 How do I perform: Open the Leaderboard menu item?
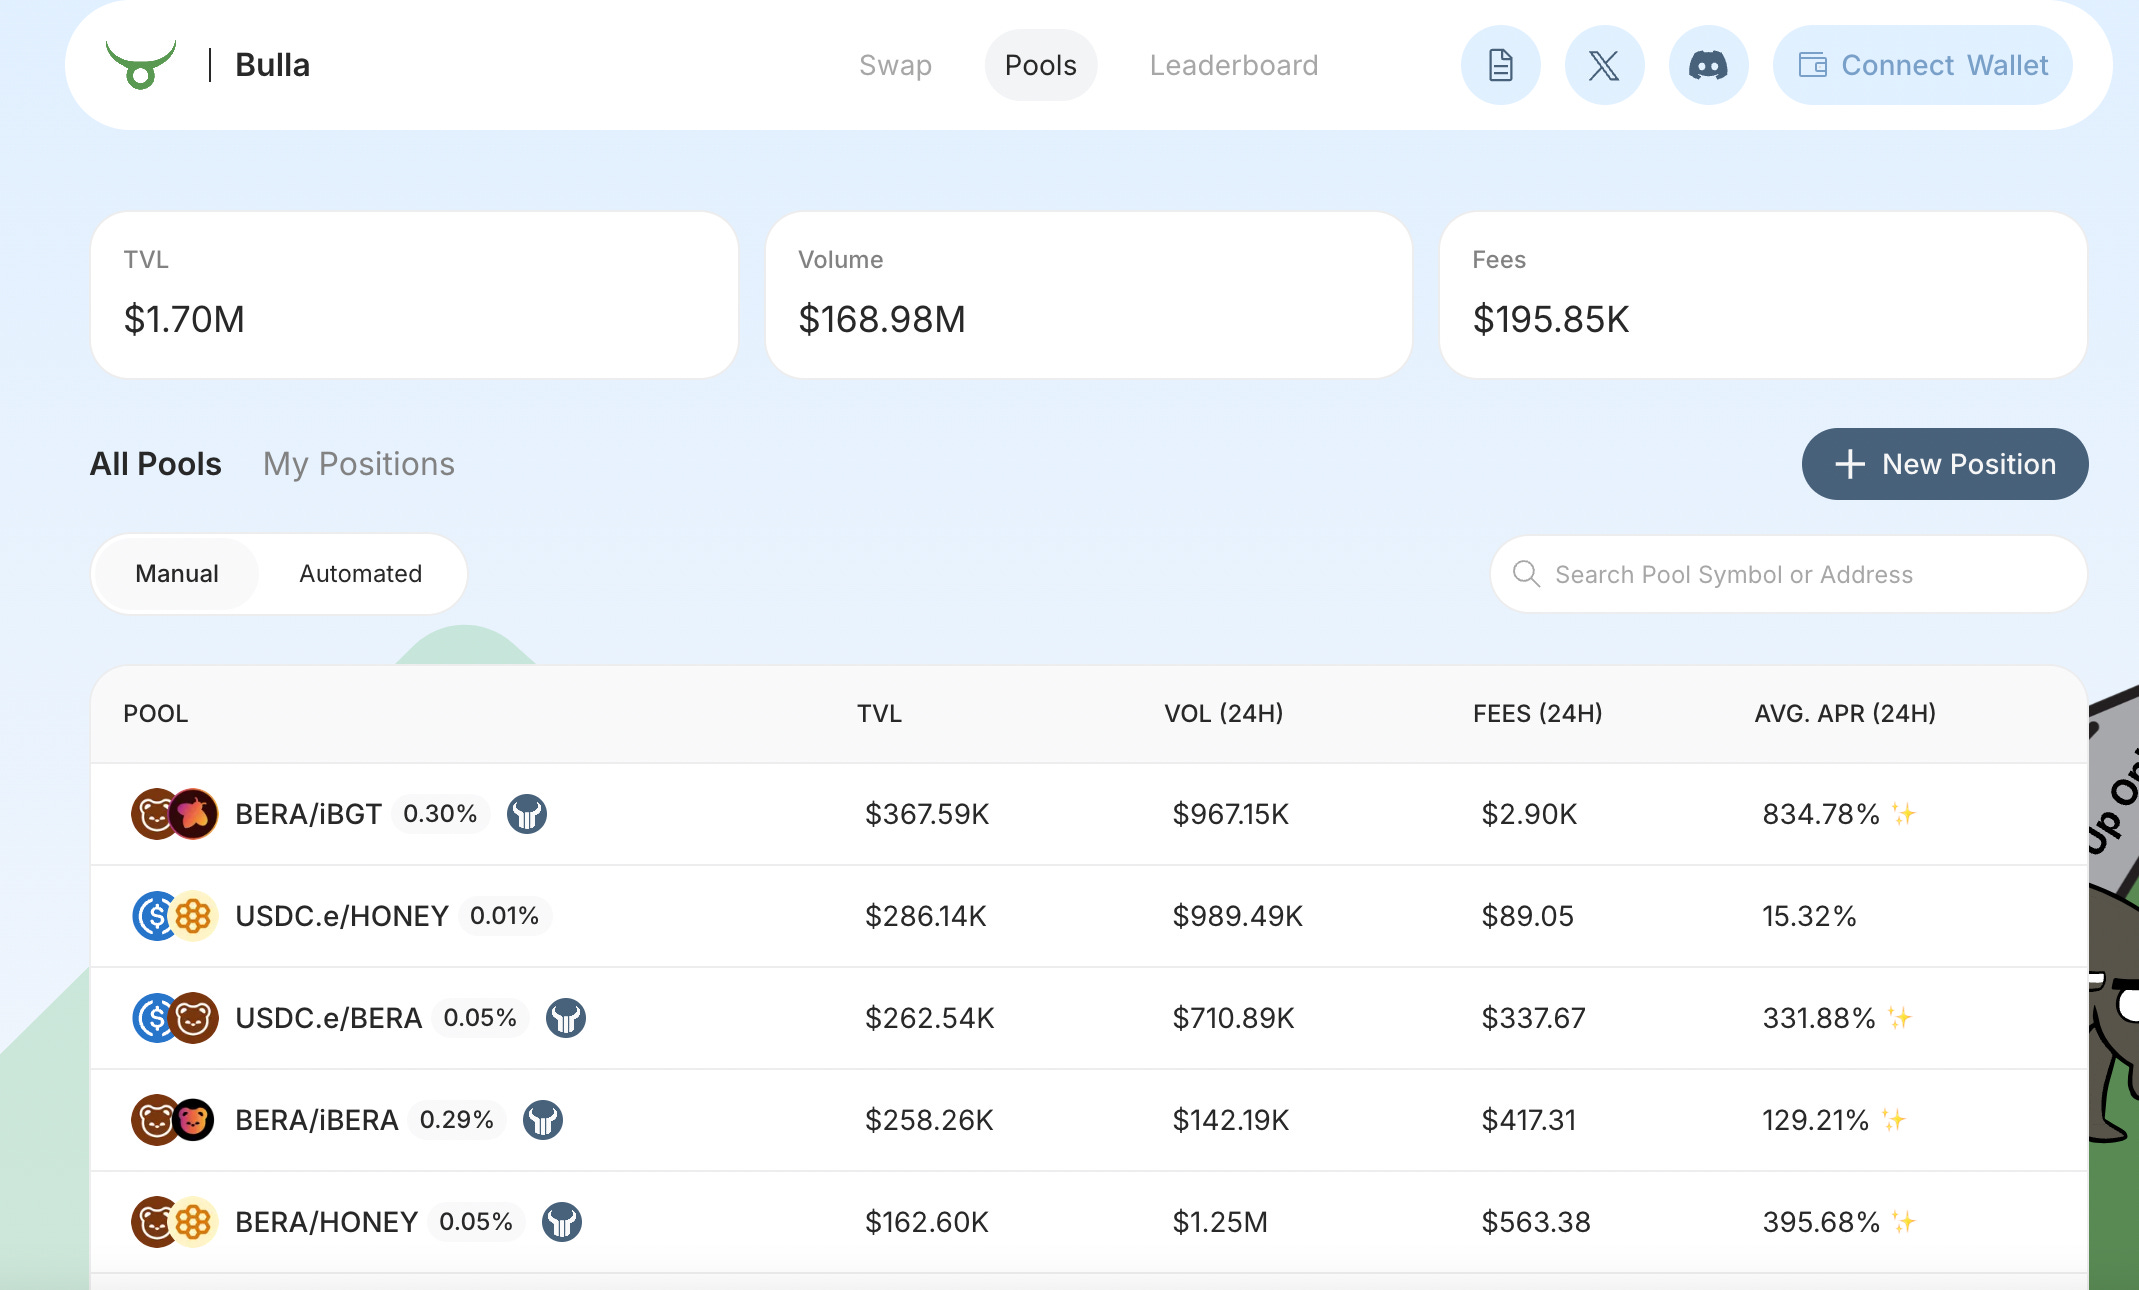tap(1233, 65)
